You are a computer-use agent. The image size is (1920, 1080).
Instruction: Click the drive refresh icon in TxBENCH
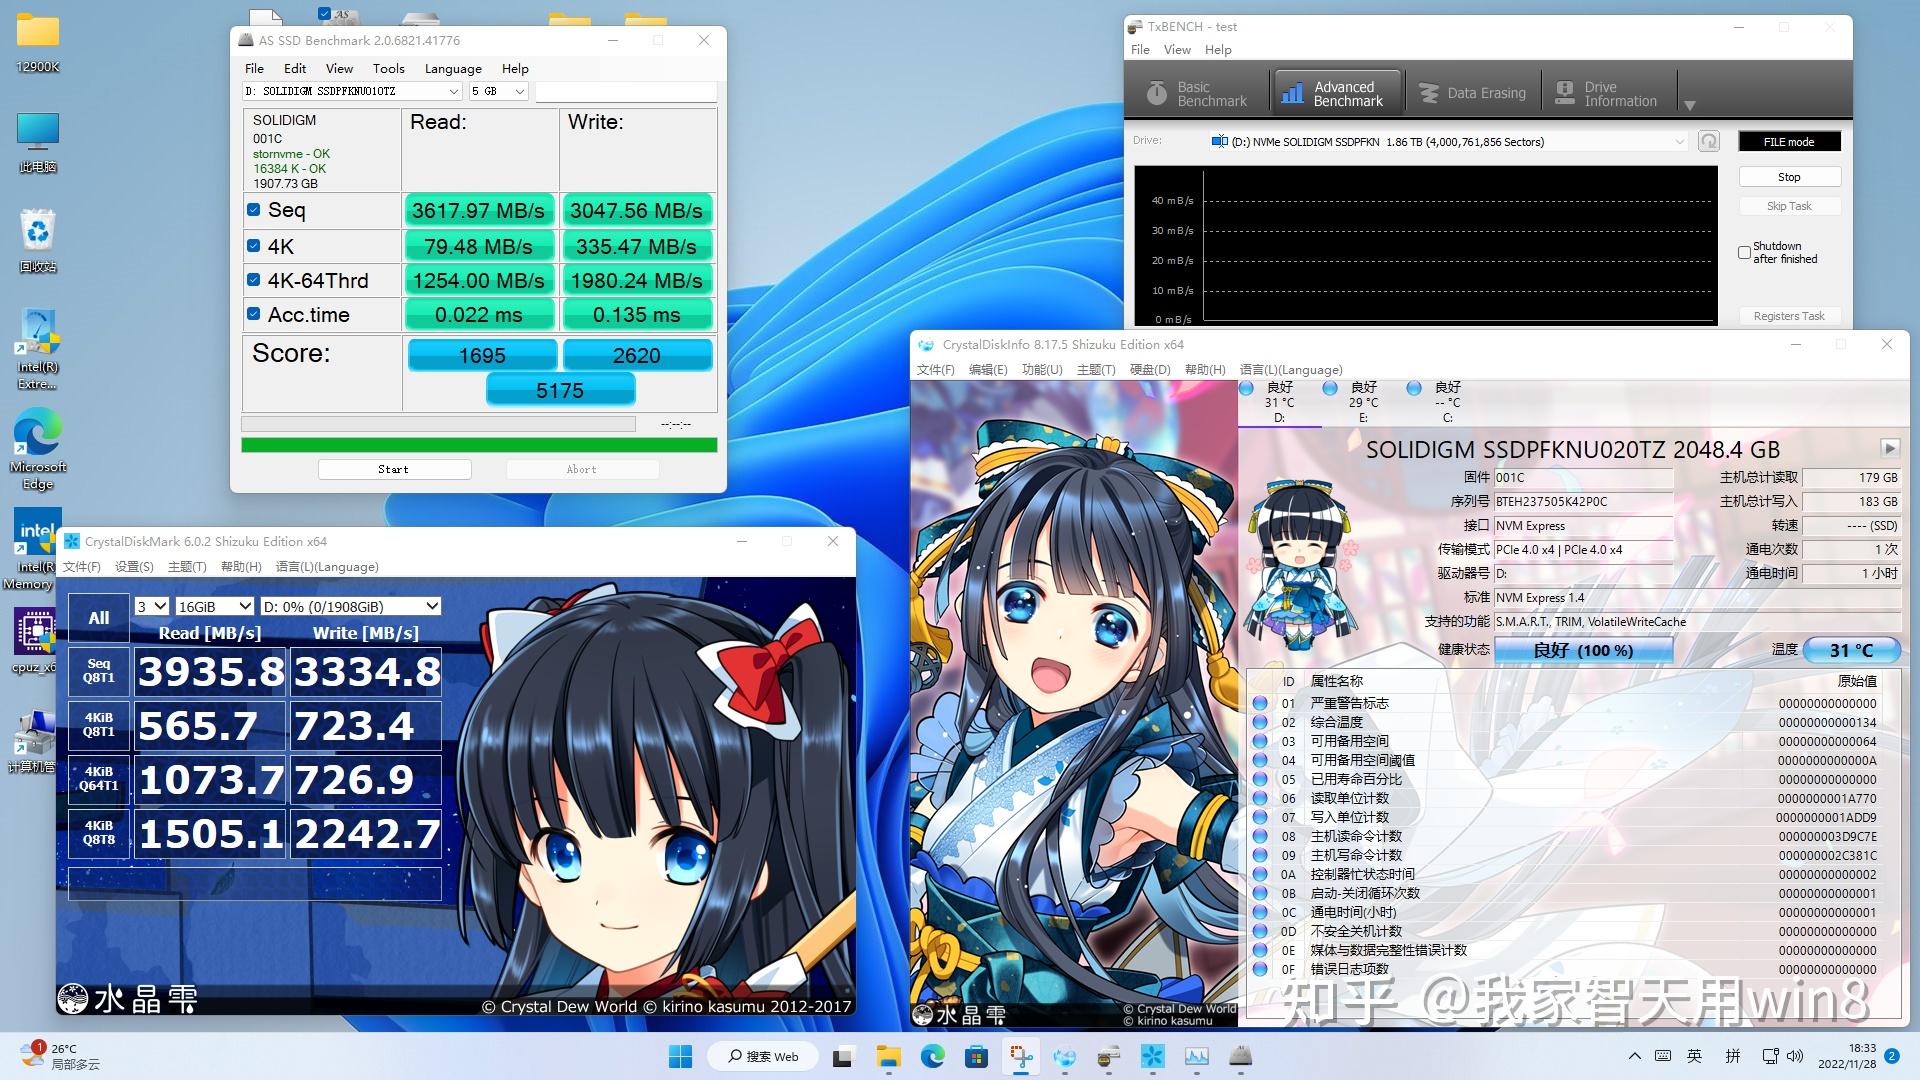1709,141
